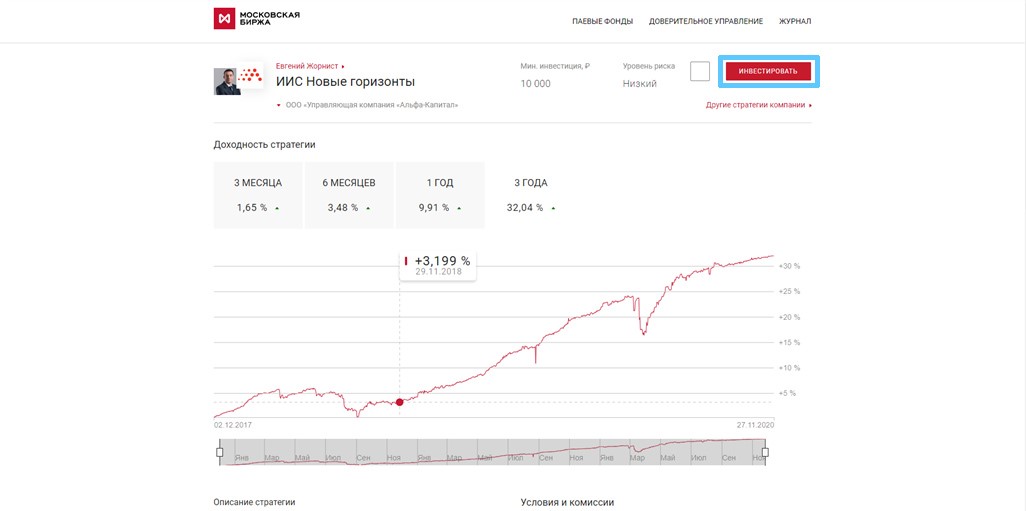This screenshot has width=1026, height=511.
Task: Select the 6 месяцев yield tab
Action: 349,195
